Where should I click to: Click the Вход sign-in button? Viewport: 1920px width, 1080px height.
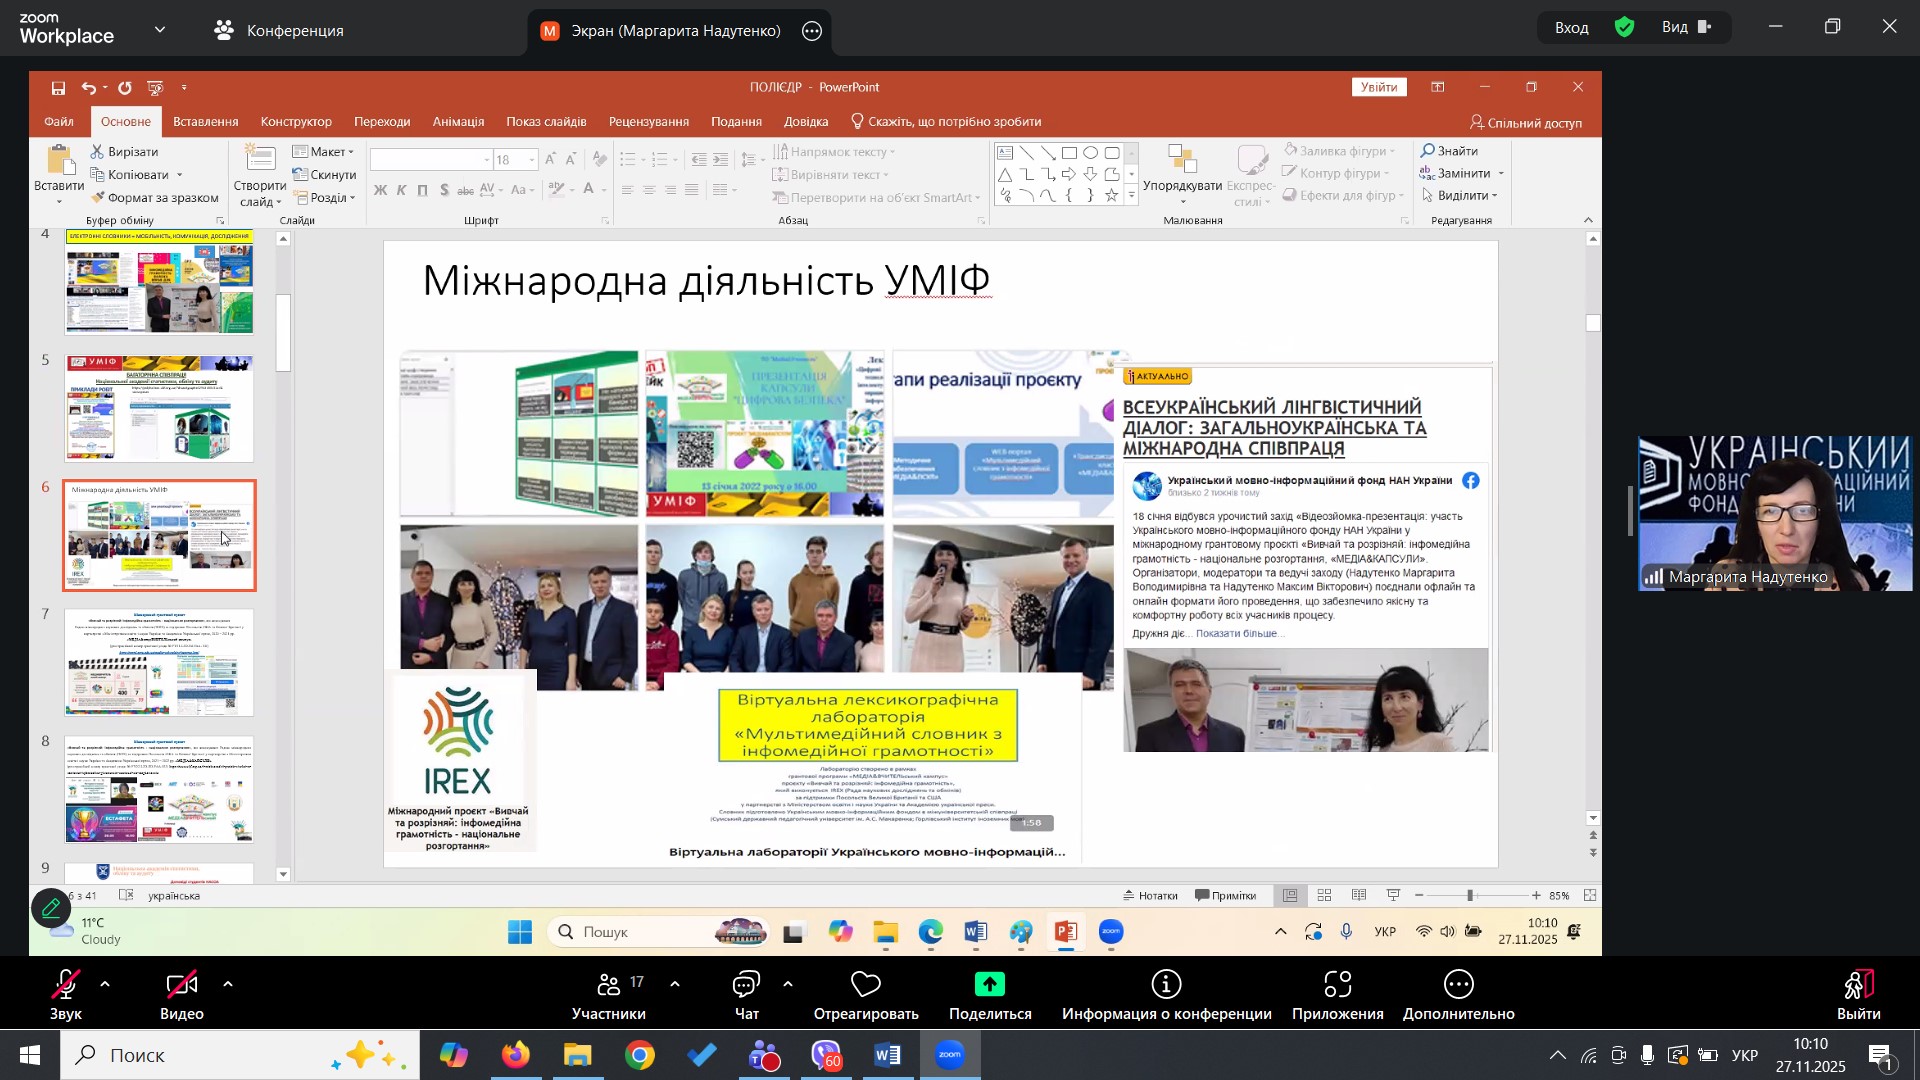pyautogui.click(x=1571, y=28)
